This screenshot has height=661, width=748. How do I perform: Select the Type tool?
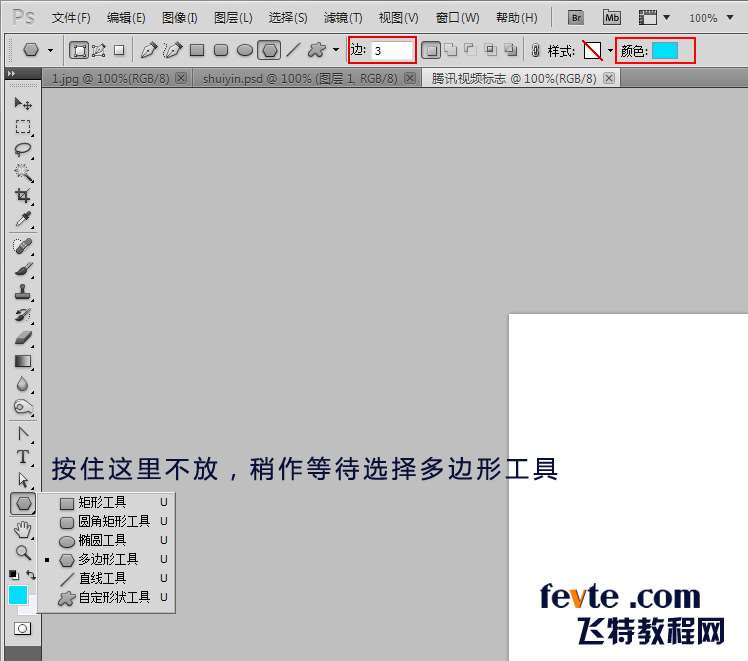[x=22, y=457]
